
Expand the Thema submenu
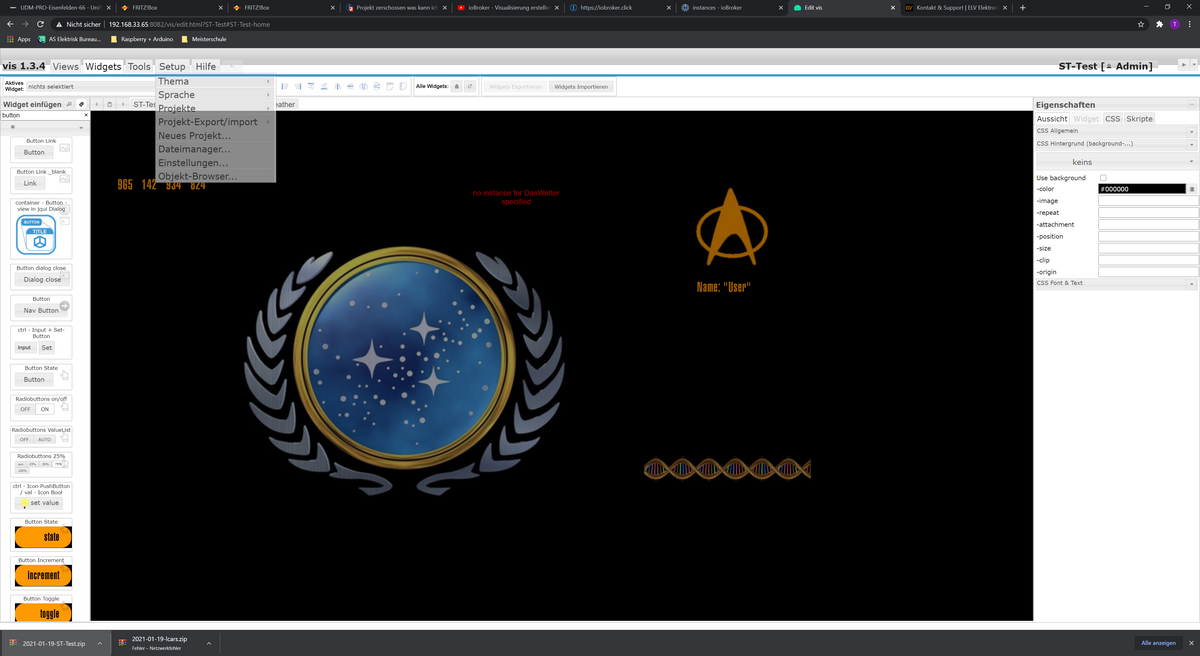point(215,81)
